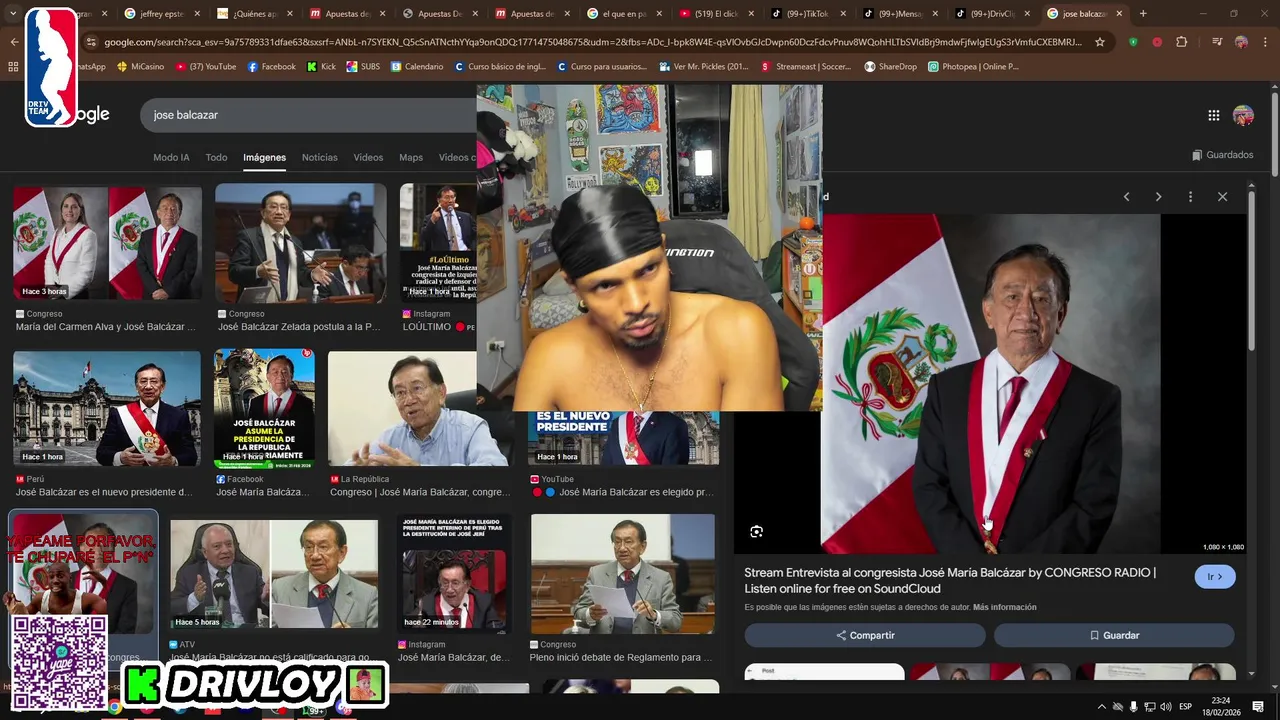
Task: Open bookmarks bar apps grid icon
Action: click(x=13, y=66)
